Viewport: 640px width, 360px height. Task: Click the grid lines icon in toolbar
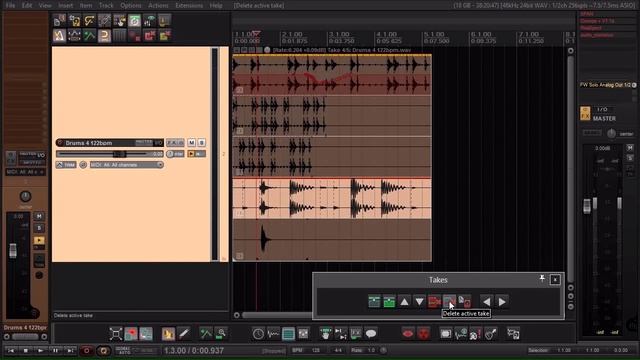coord(119,36)
